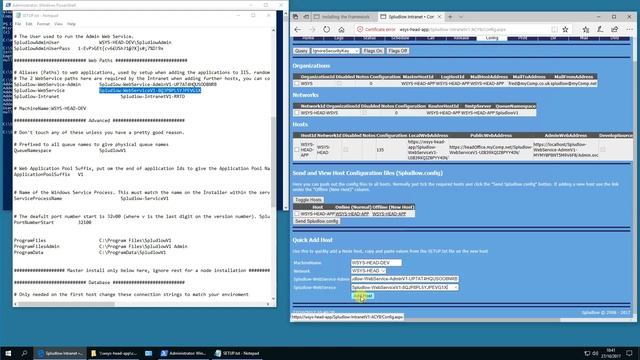Toggle Disabled checkbox in WSYS organization row
640x360 pixels.
tap(339, 83)
